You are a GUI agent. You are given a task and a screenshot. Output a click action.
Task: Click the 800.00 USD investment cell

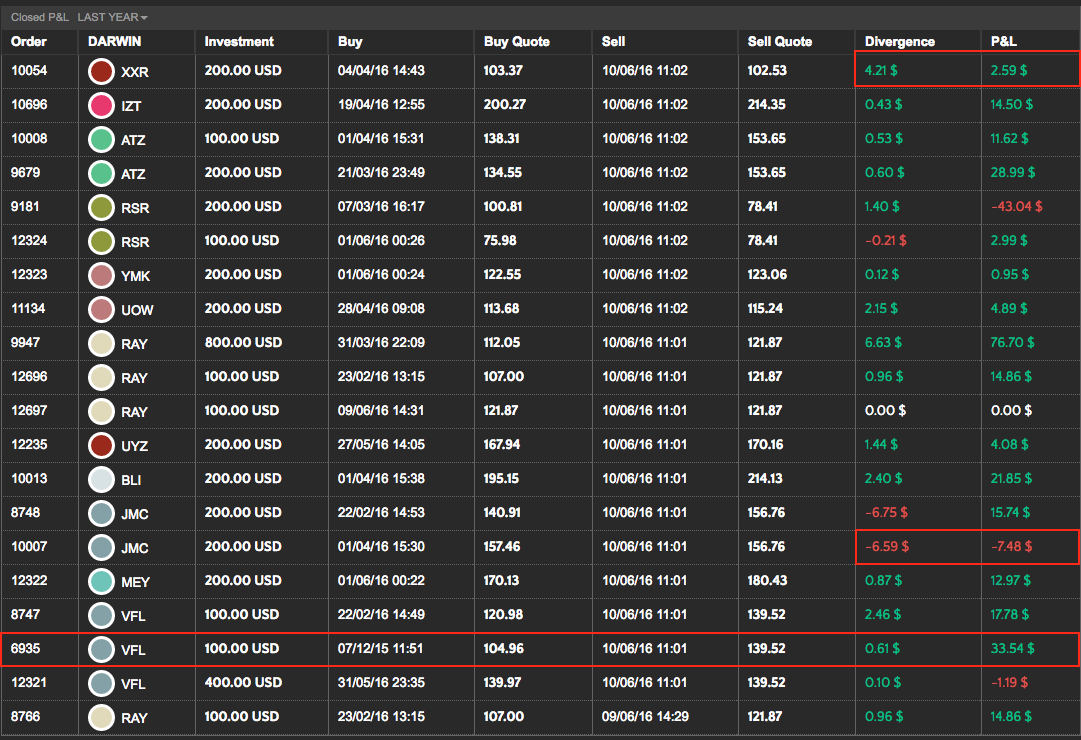(x=243, y=342)
